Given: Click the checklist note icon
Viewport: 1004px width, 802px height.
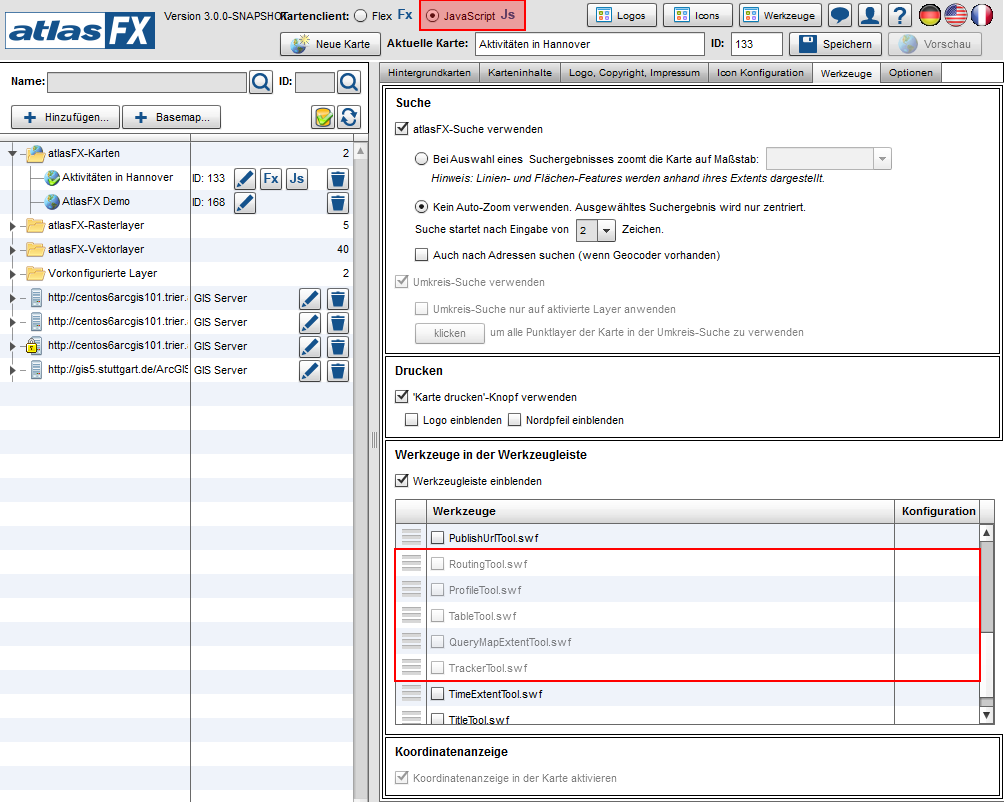Looking at the screenshot, I should [324, 117].
